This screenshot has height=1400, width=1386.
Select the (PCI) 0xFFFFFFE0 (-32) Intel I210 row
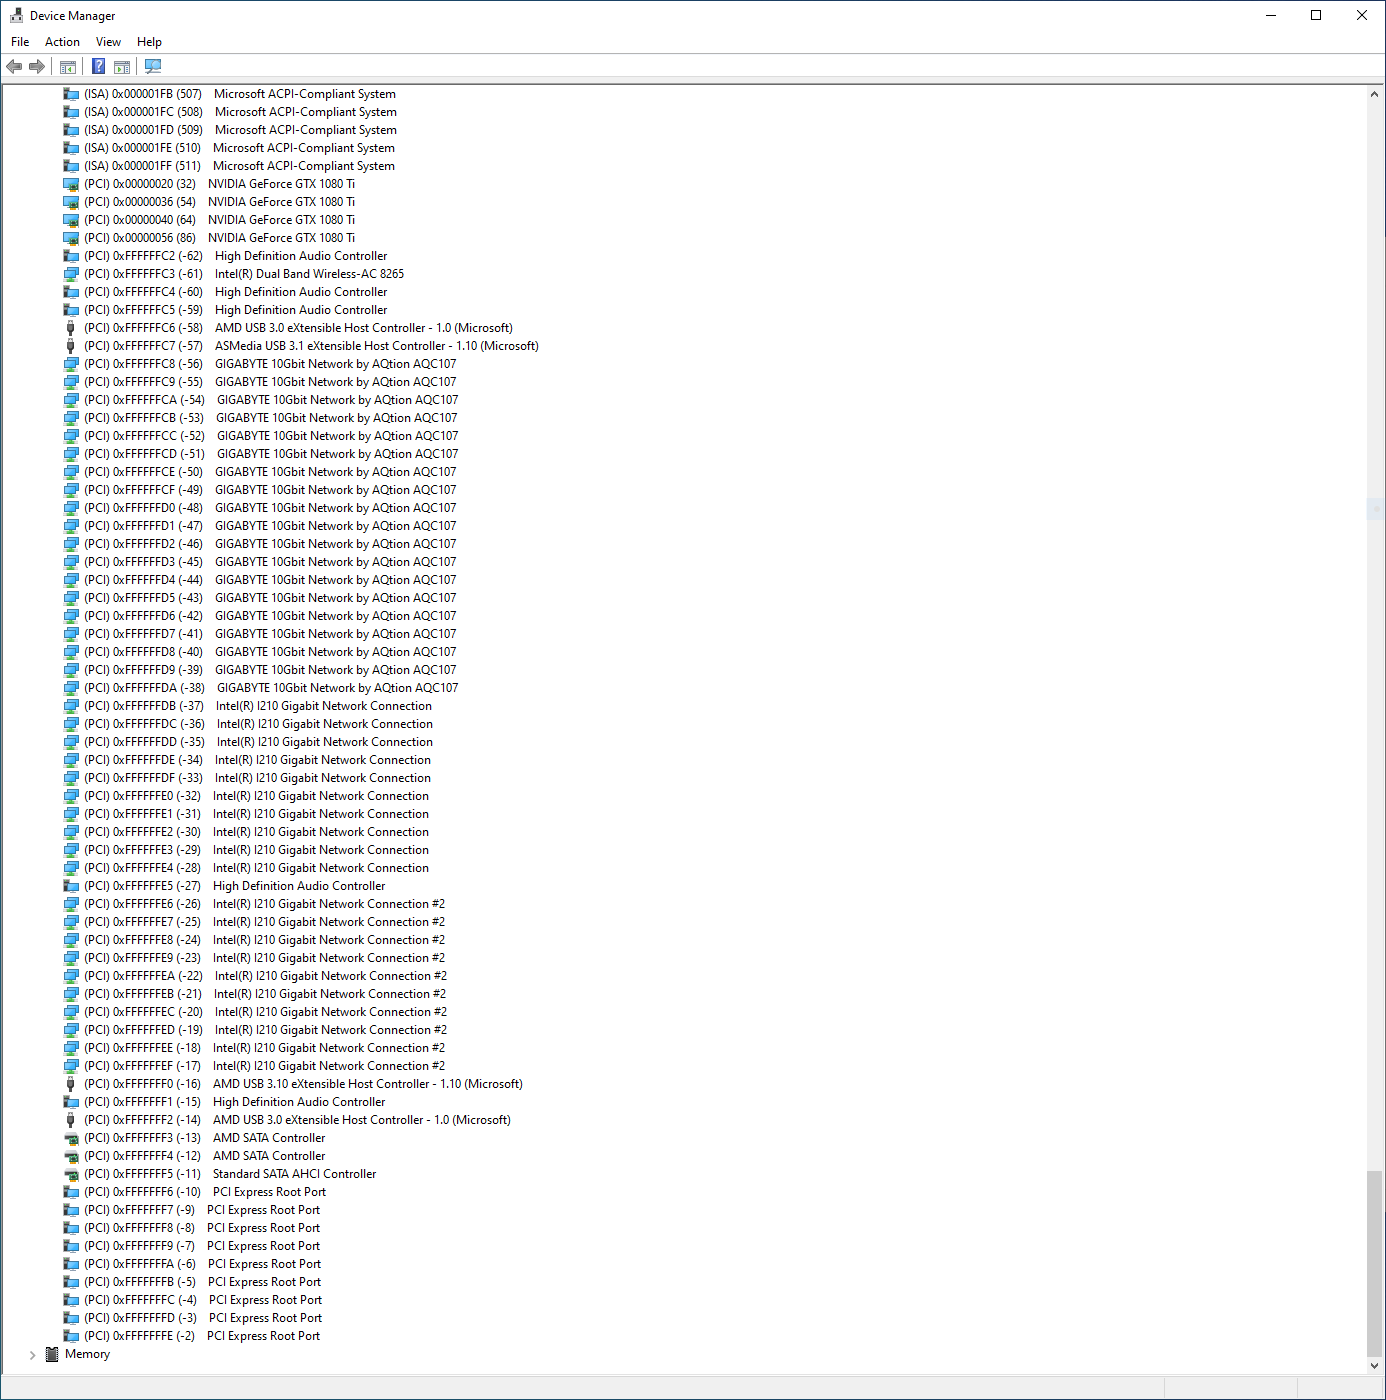(x=256, y=796)
